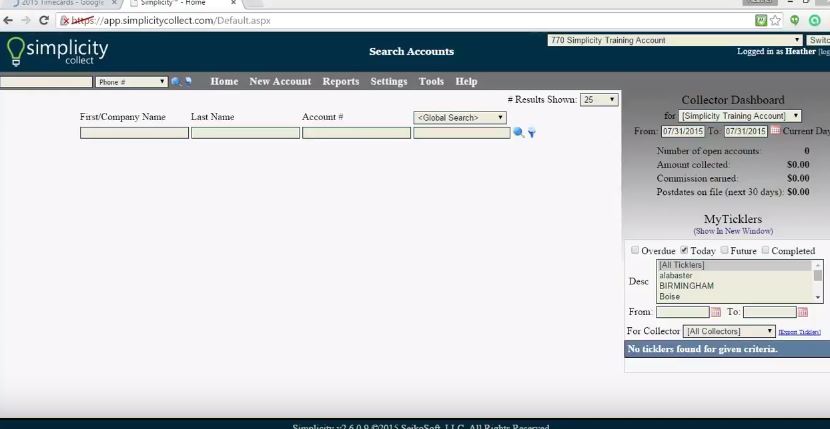Image resolution: width=830 pixels, height=429 pixels.
Task: Open the Phone # search type dropdown
Action: [131, 82]
